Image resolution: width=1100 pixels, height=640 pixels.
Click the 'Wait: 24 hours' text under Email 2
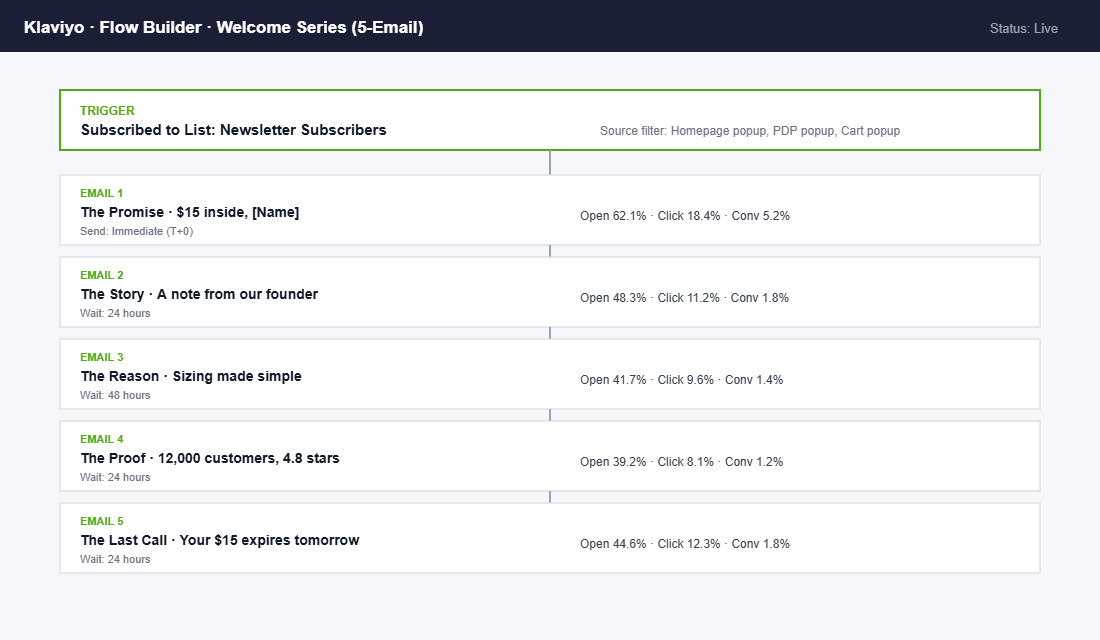115,314
